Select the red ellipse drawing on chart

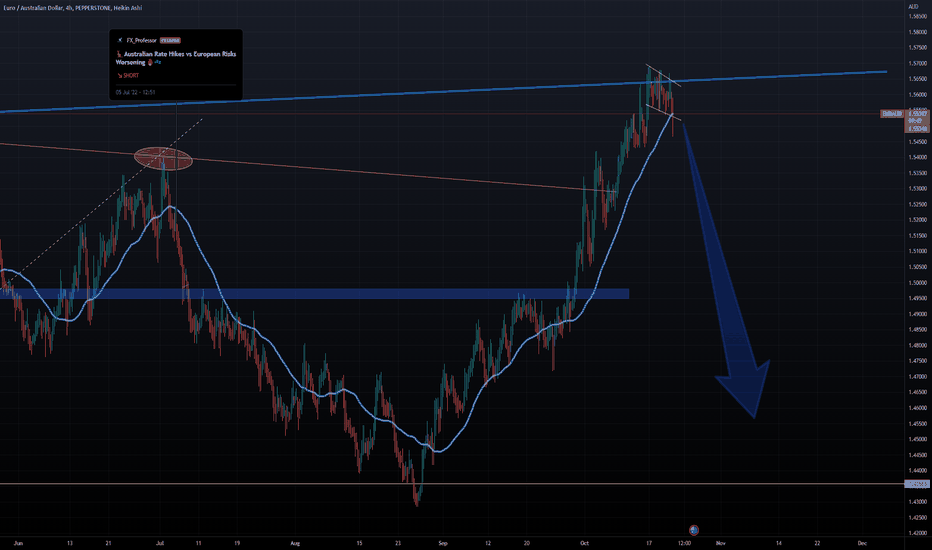pos(163,159)
